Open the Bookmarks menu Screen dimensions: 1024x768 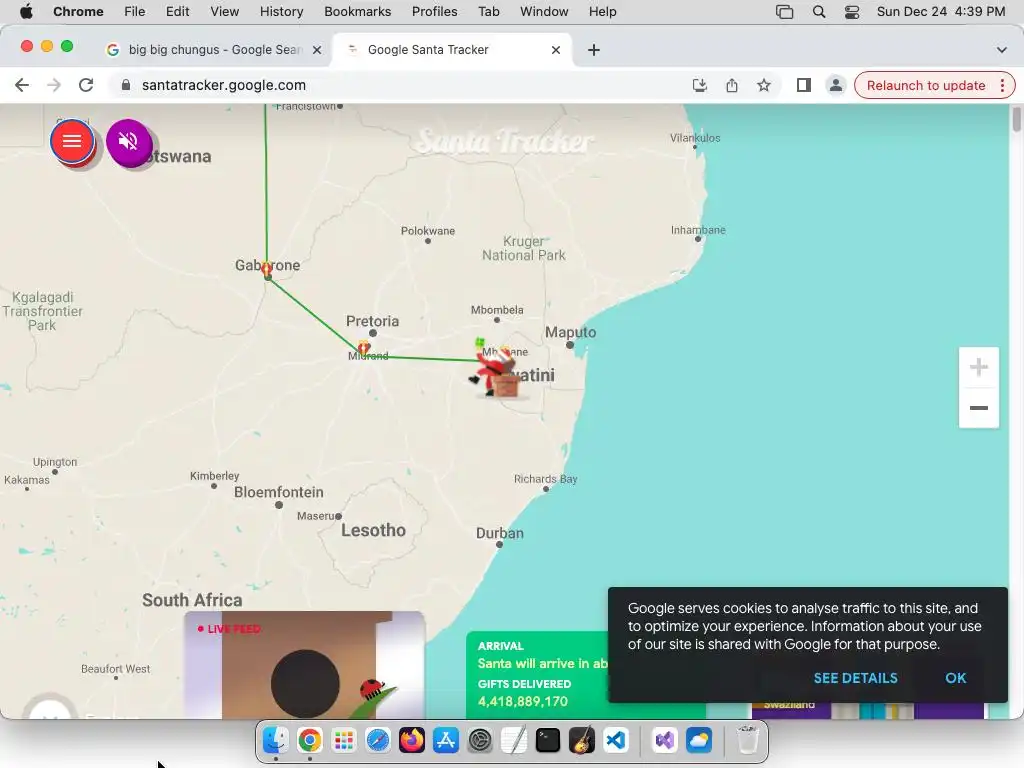coord(357,12)
